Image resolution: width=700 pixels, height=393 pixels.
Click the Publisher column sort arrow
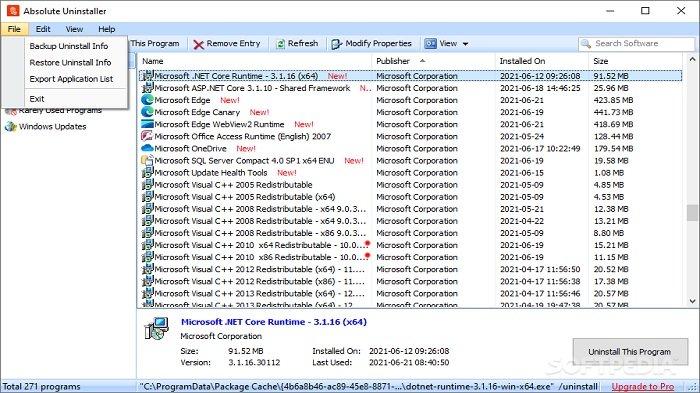tap(422, 61)
